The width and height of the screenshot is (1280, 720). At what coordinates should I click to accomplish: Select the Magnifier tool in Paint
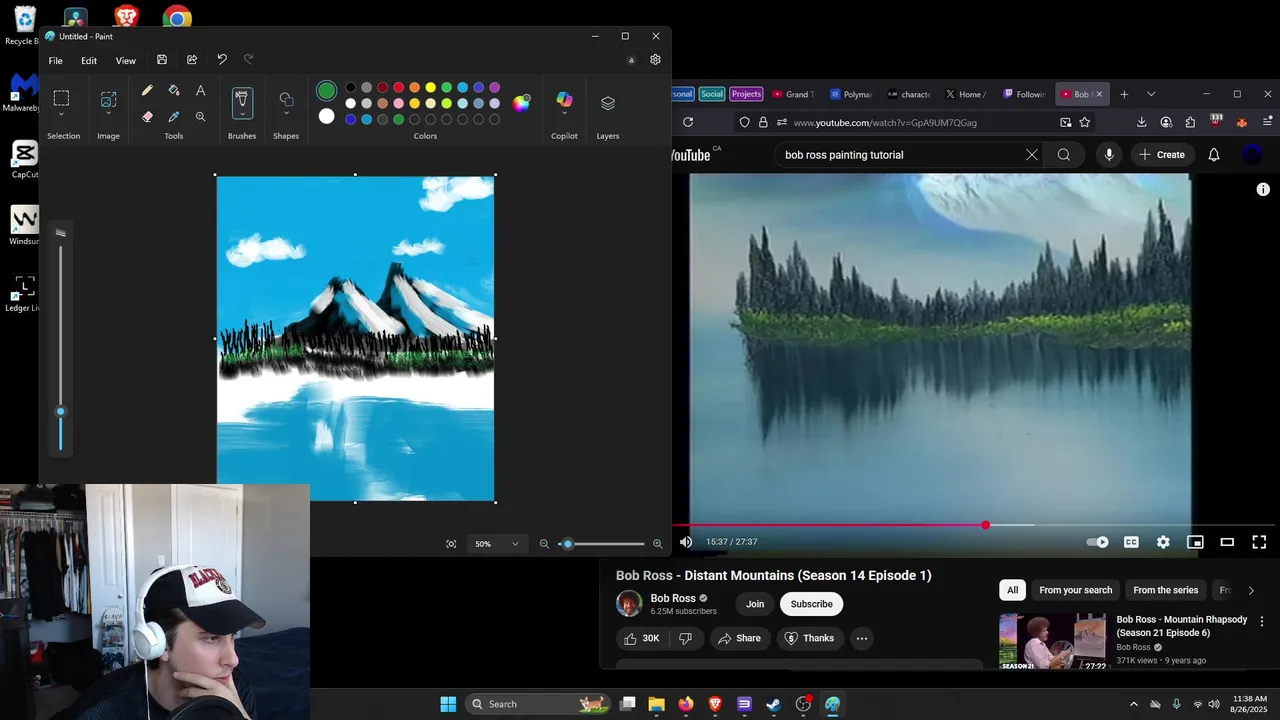(200, 116)
